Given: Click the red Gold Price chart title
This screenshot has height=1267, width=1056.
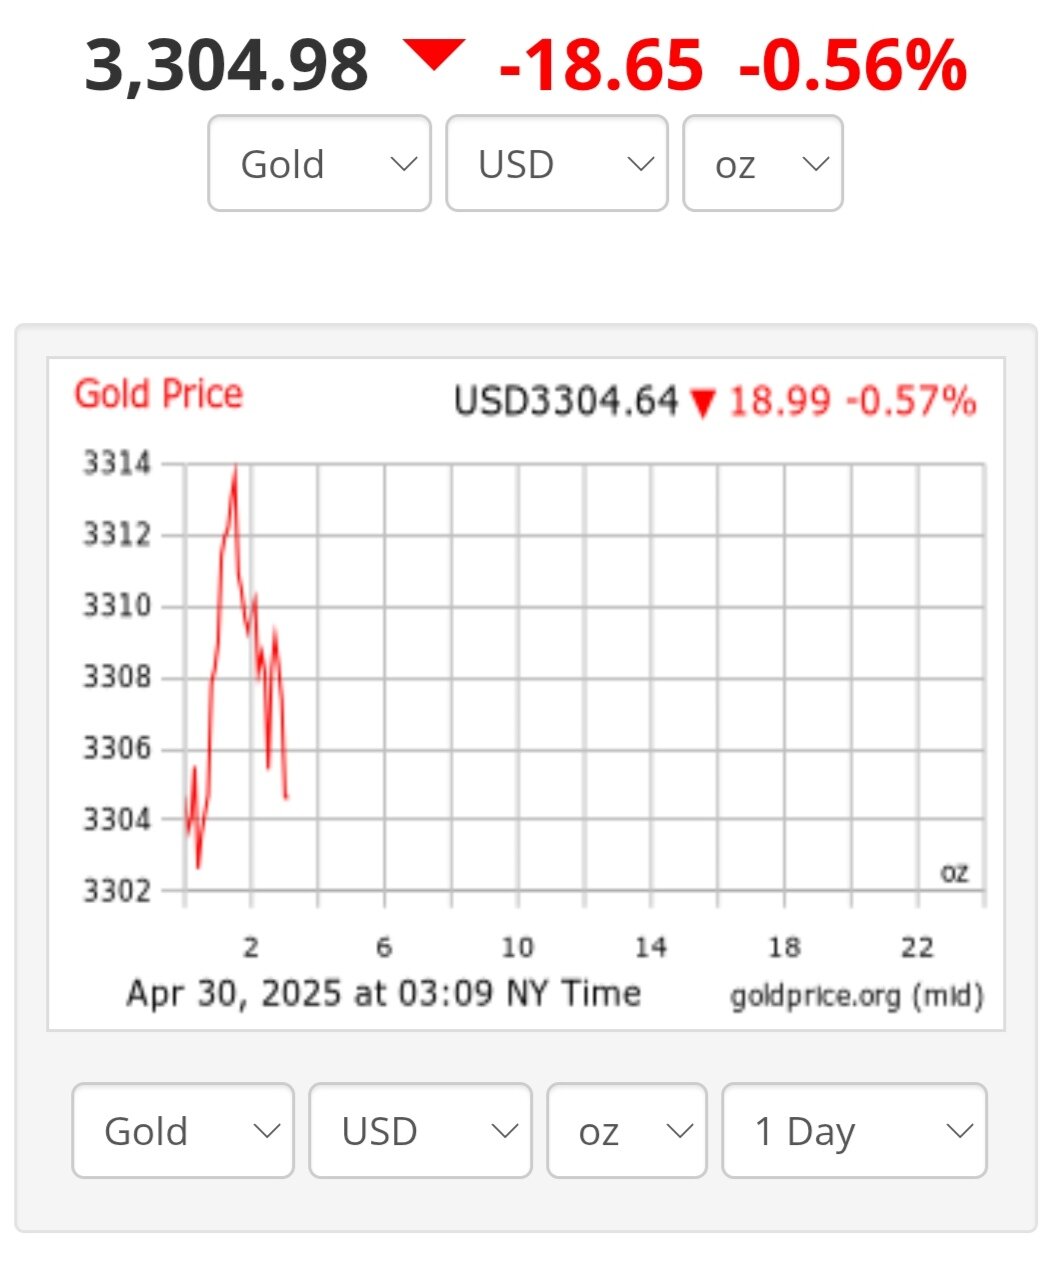Looking at the screenshot, I should pyautogui.click(x=159, y=394).
